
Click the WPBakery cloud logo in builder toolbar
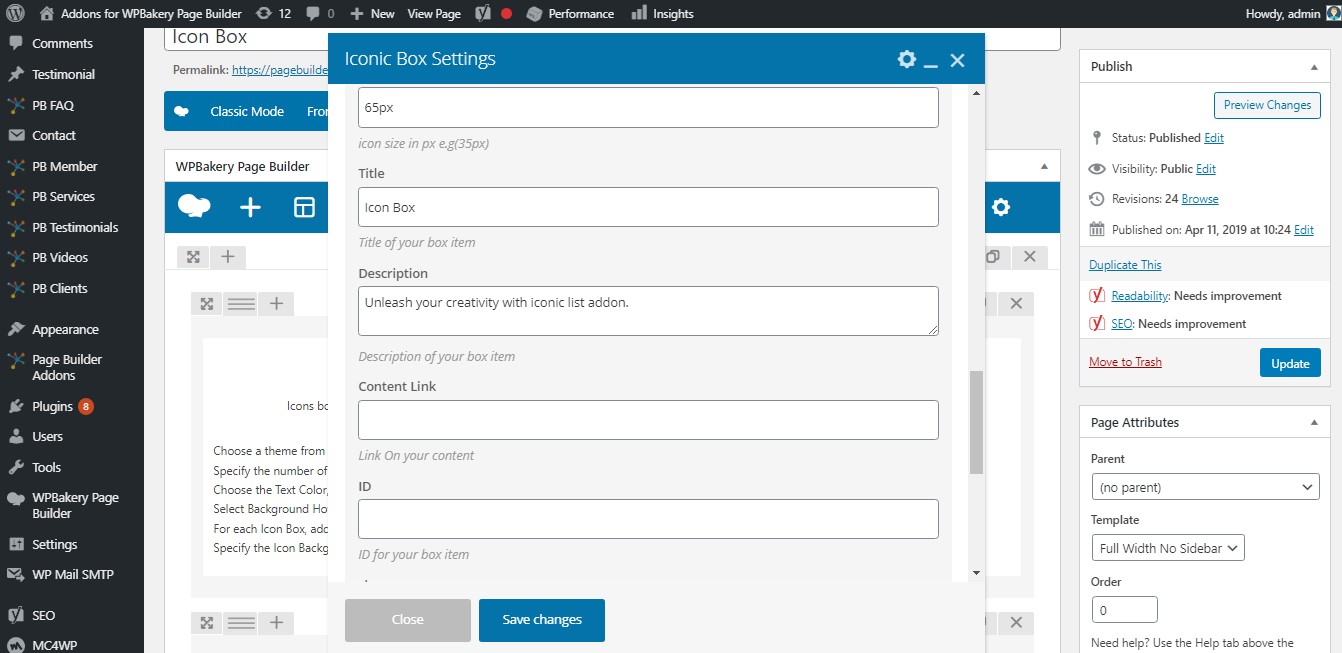pyautogui.click(x=194, y=207)
